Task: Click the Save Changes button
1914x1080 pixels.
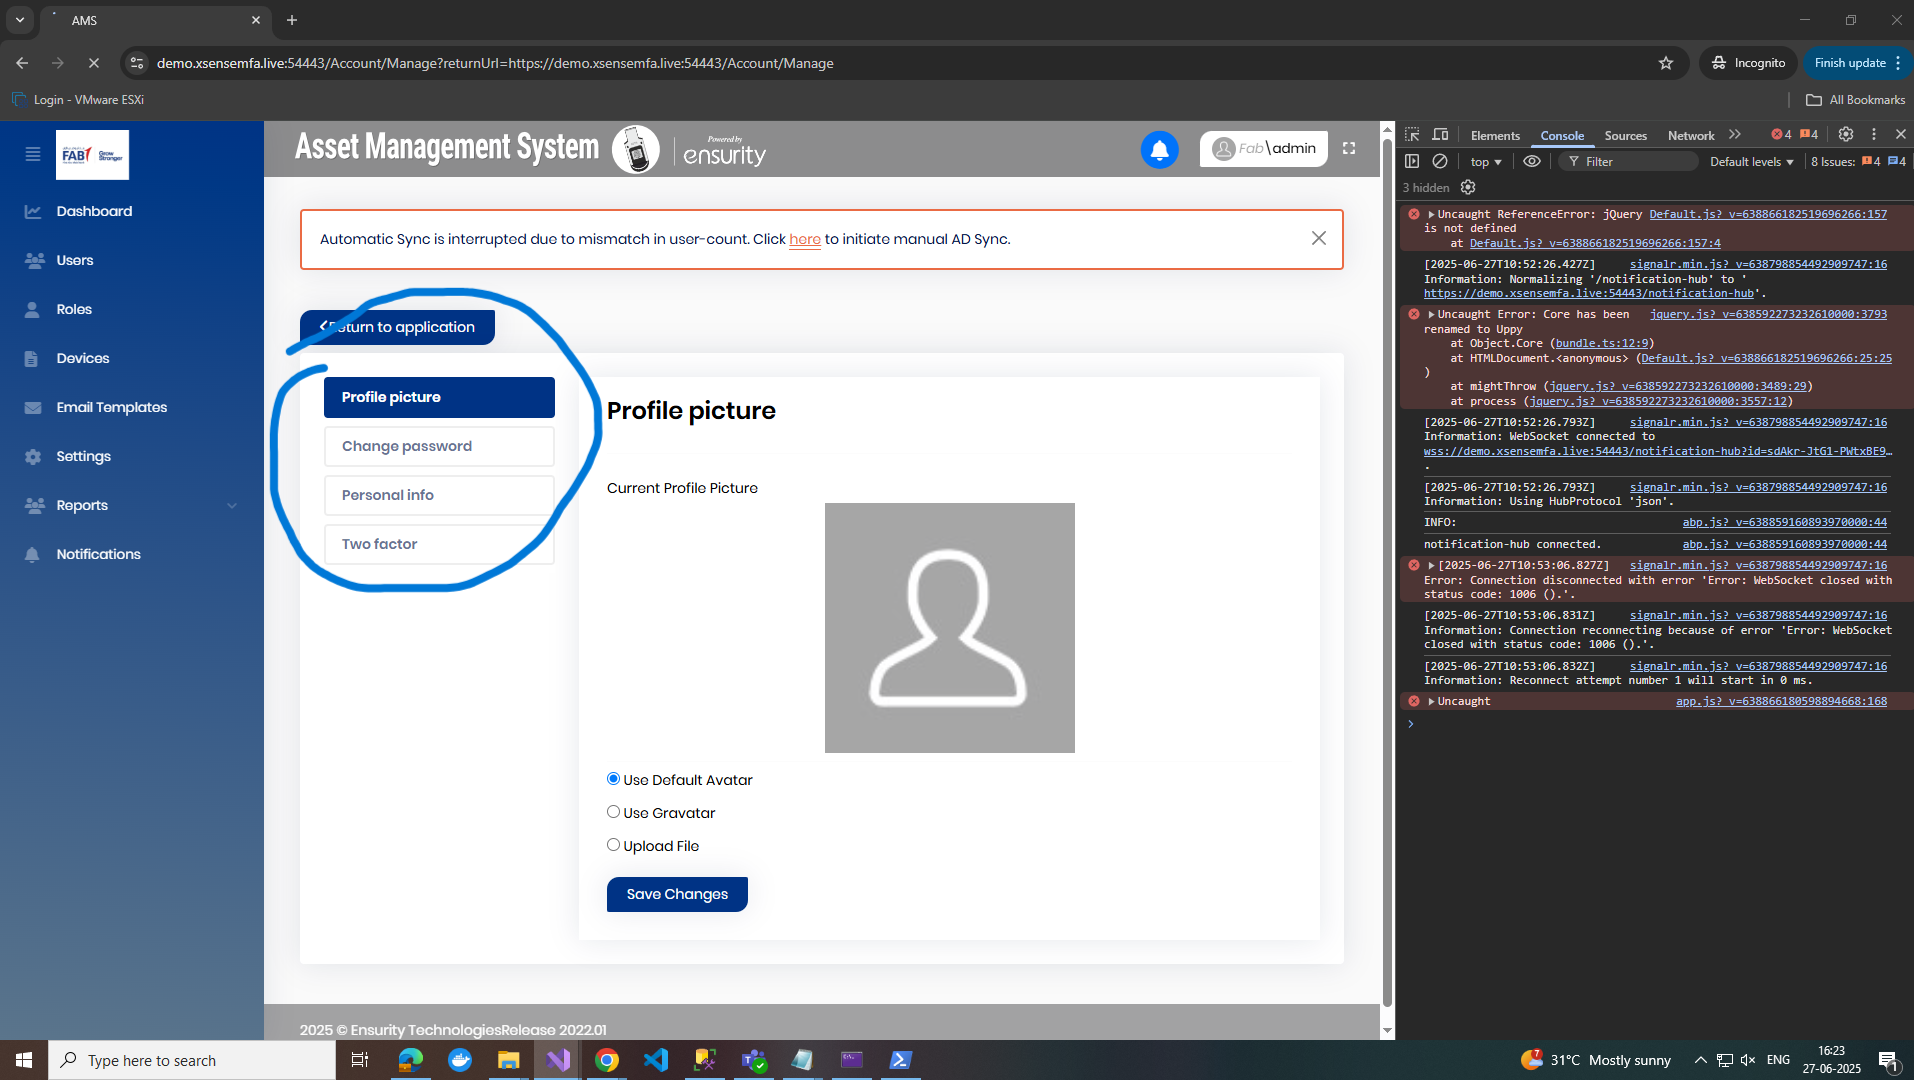Action: 677,894
